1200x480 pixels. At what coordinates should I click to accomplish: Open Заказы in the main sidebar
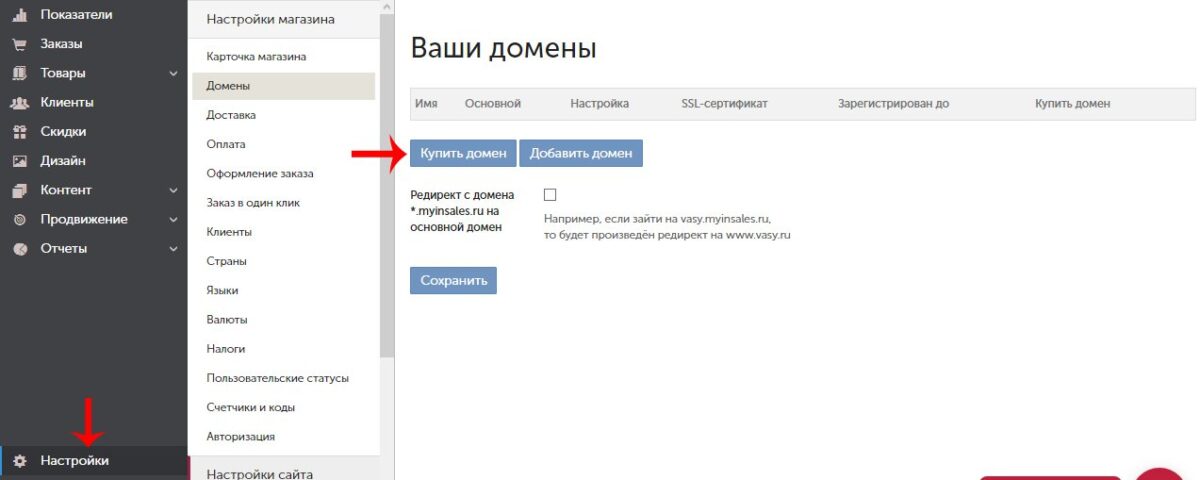(61, 44)
